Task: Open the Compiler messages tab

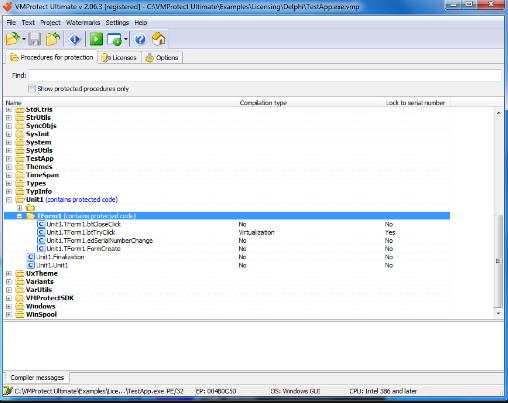Action: click(x=37, y=378)
